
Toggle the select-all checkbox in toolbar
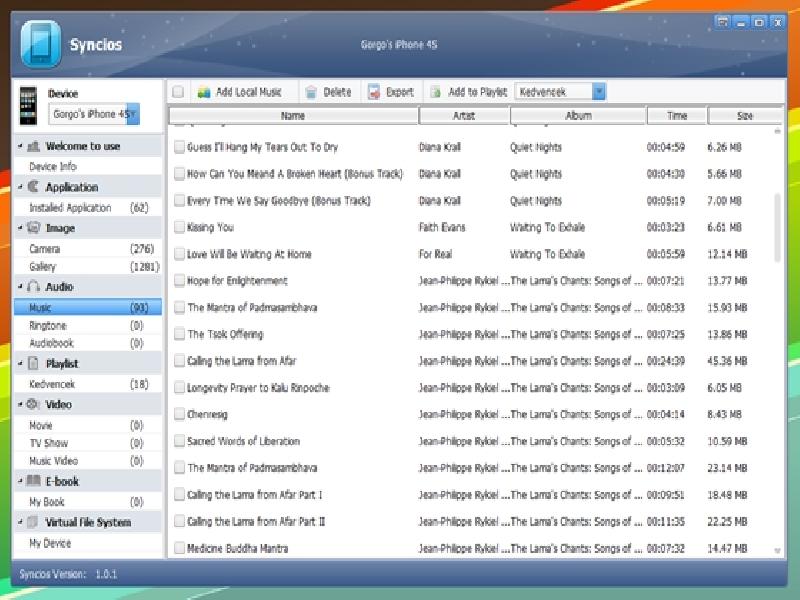178,92
